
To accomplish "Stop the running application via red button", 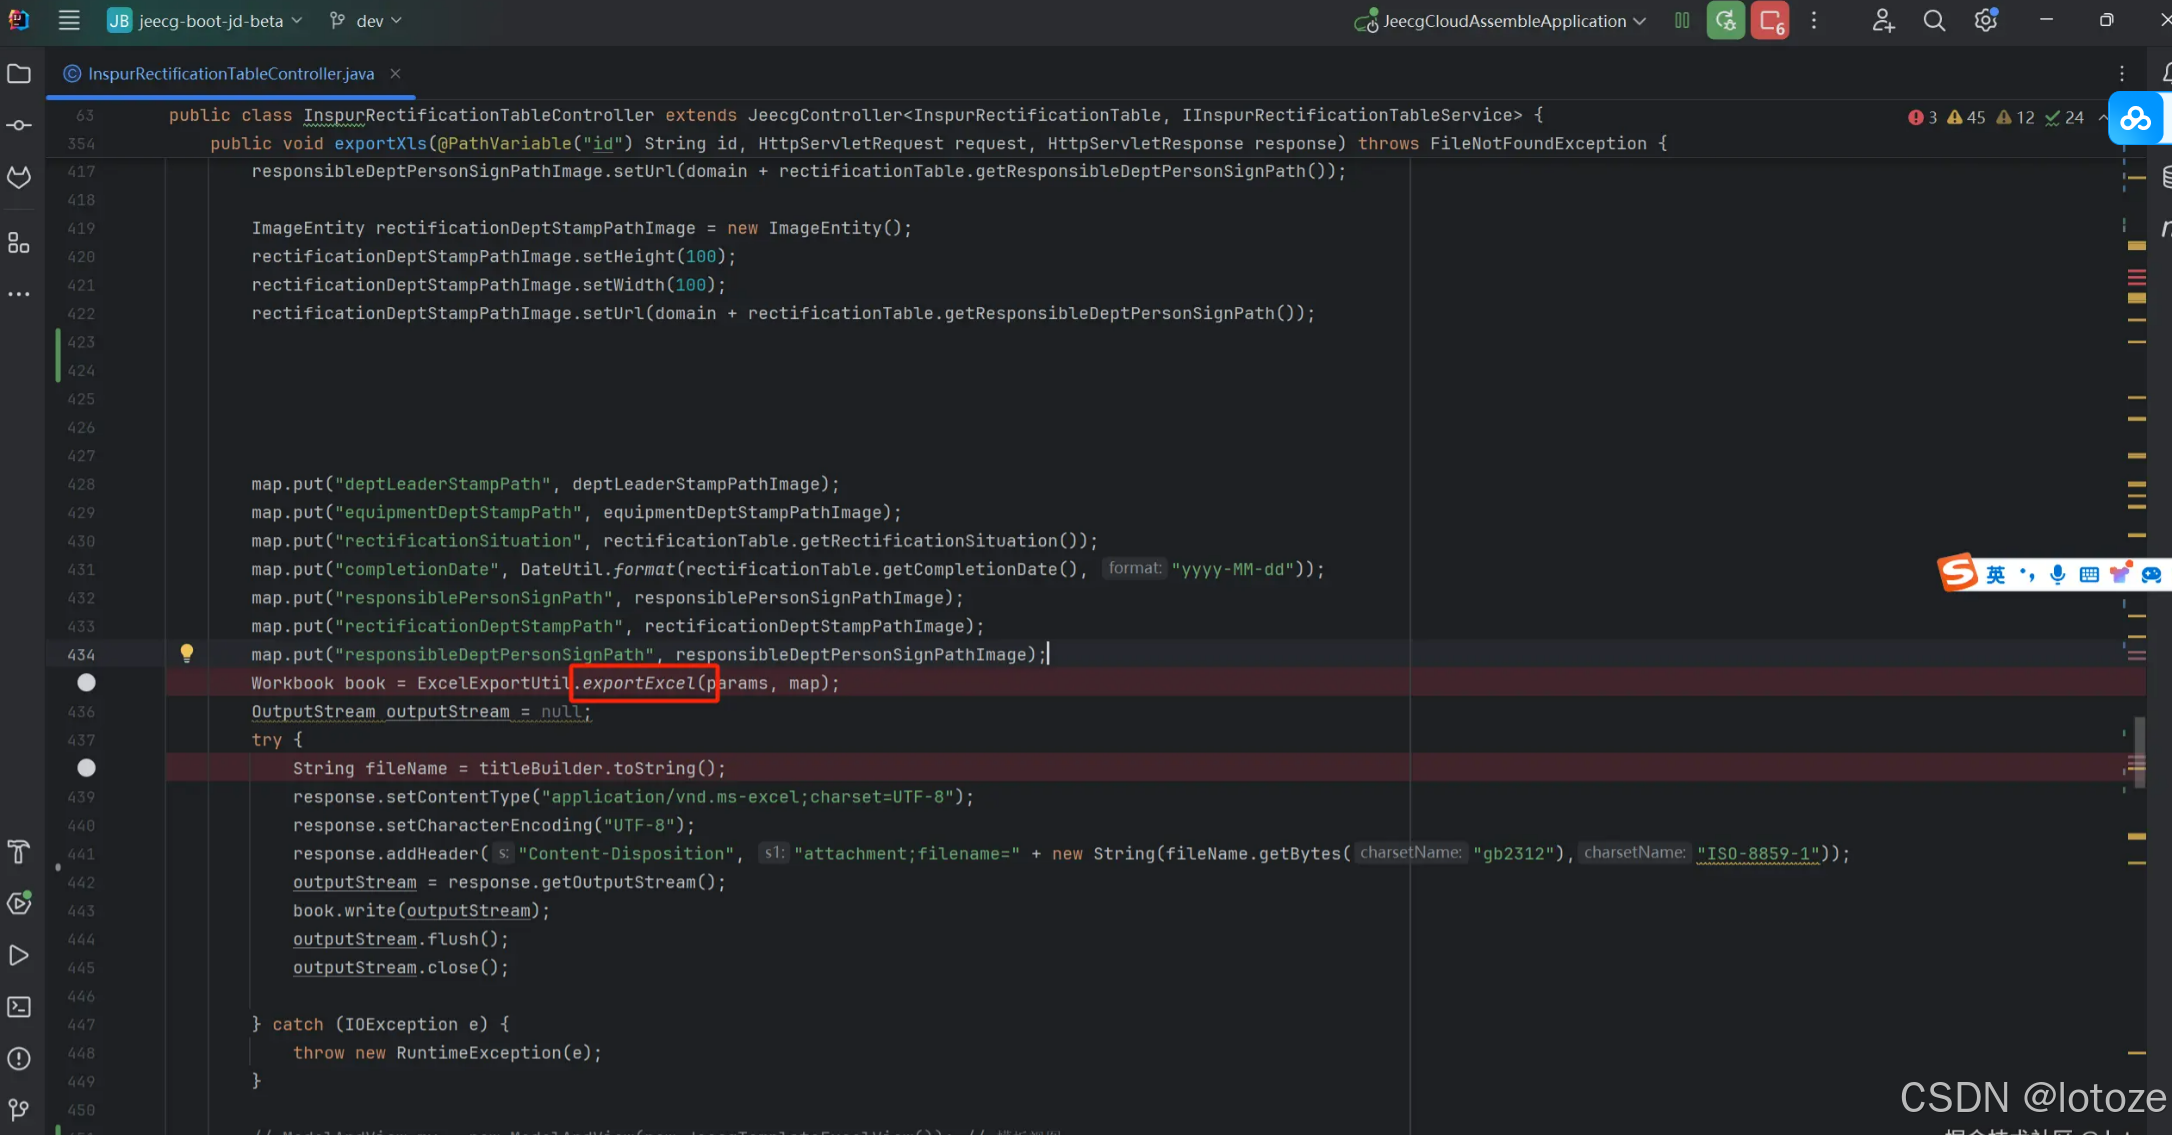I will pos(1770,21).
